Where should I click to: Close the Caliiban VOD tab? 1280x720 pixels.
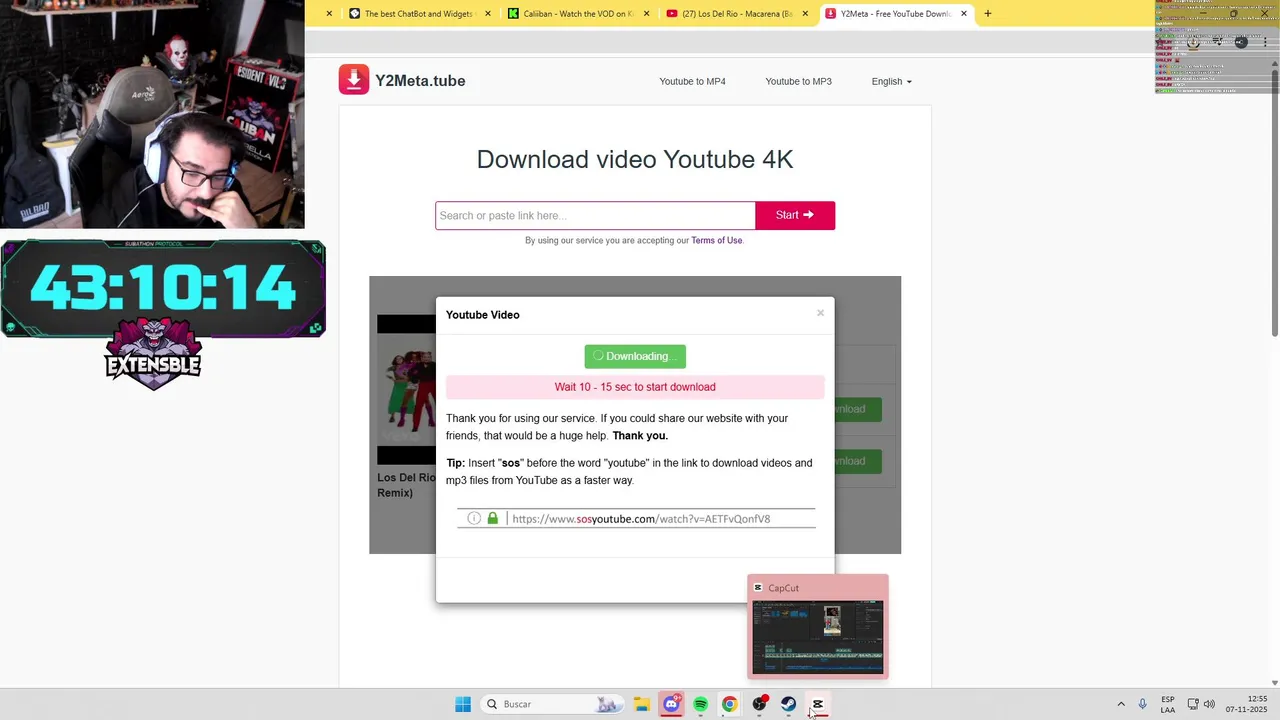point(647,14)
